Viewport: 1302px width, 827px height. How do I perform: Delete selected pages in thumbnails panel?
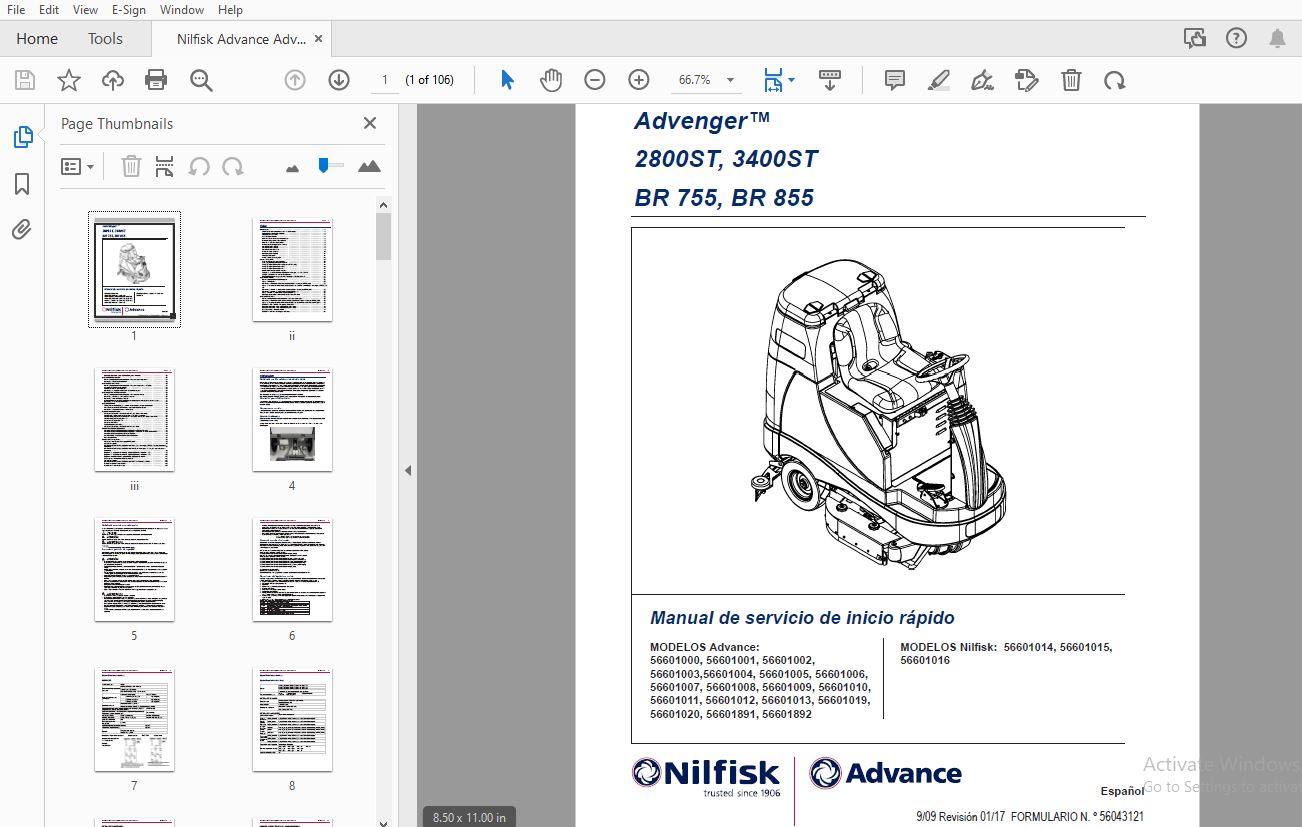click(131, 166)
